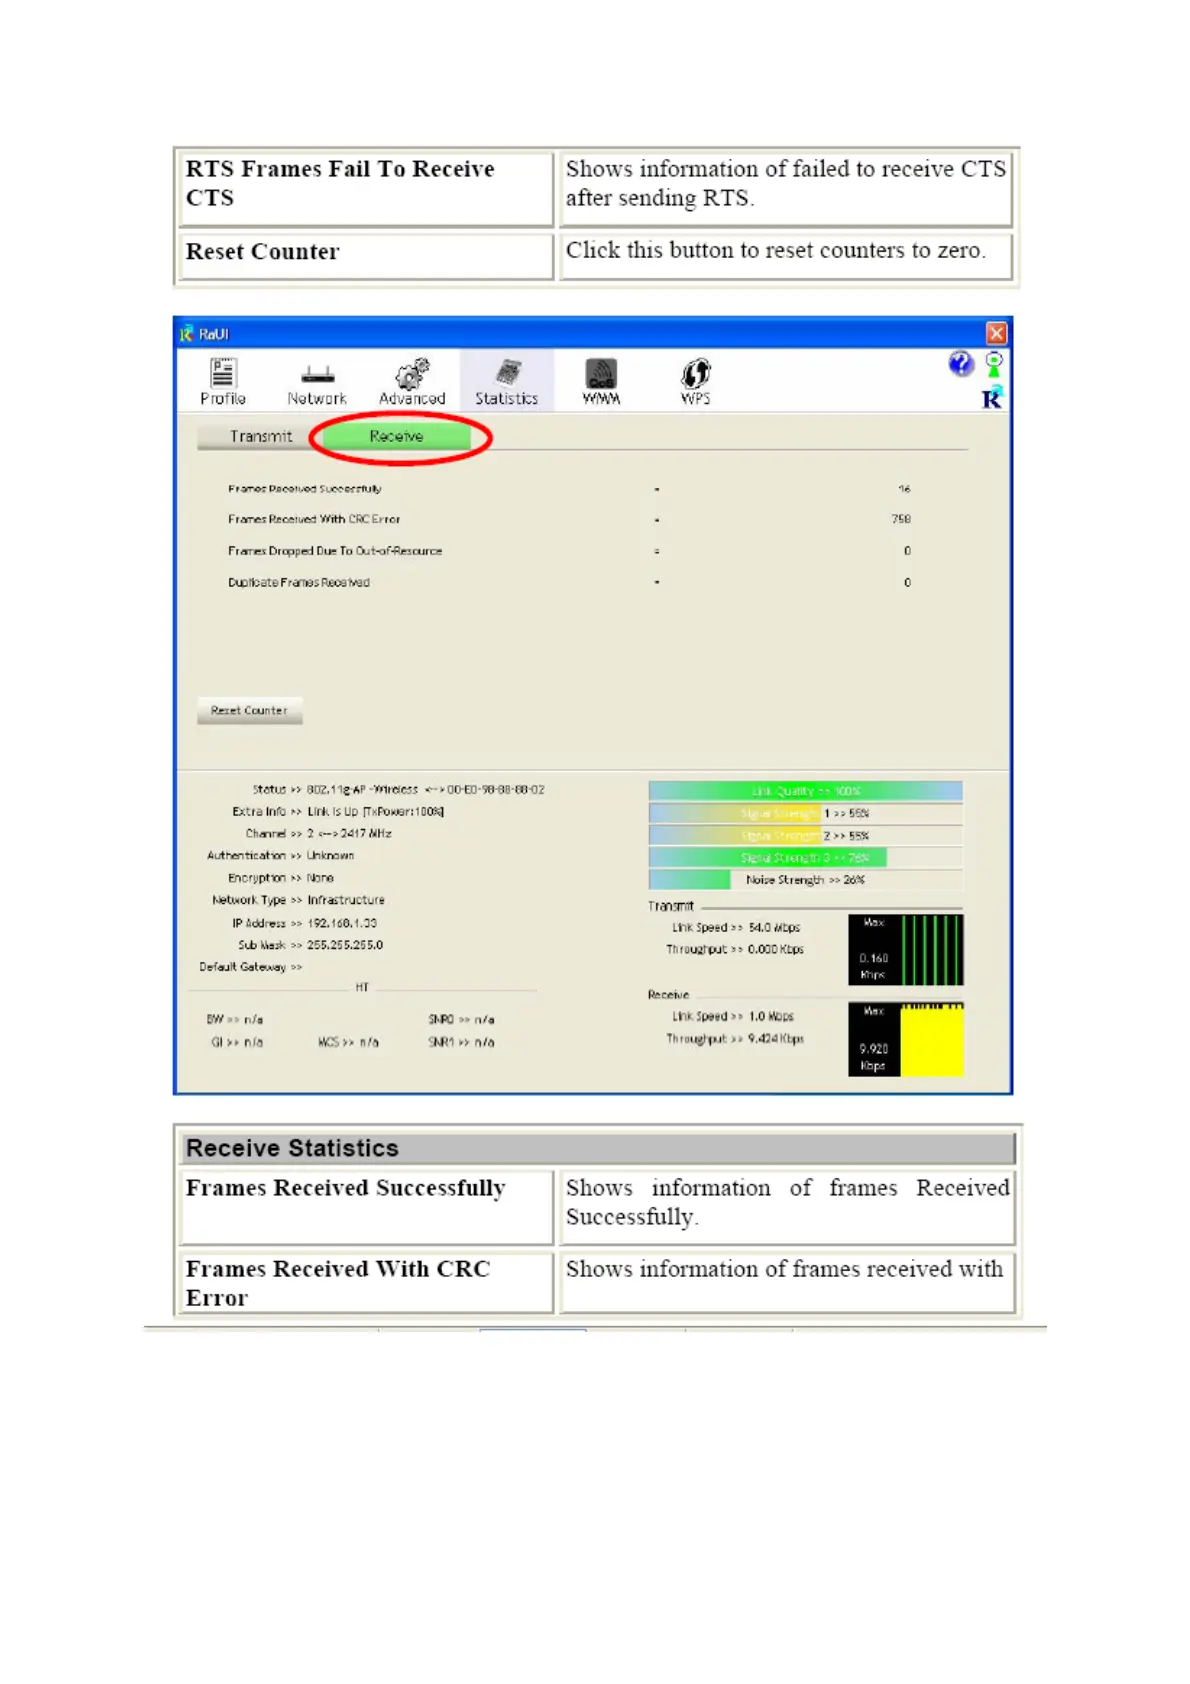This screenshot has width=1190, height=1684.
Task: Select the Statistics calculator icon
Action: pos(507,373)
